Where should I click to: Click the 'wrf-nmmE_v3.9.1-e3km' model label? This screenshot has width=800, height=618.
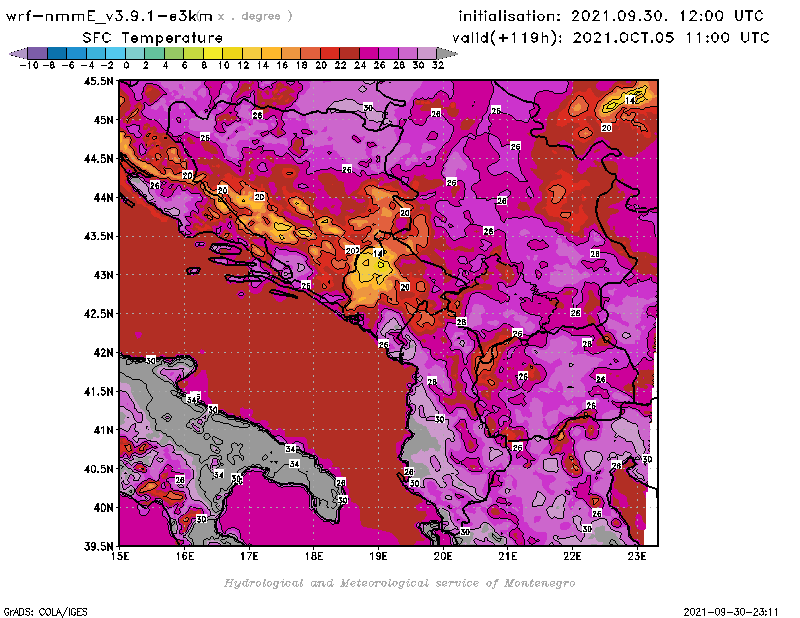tap(109, 16)
